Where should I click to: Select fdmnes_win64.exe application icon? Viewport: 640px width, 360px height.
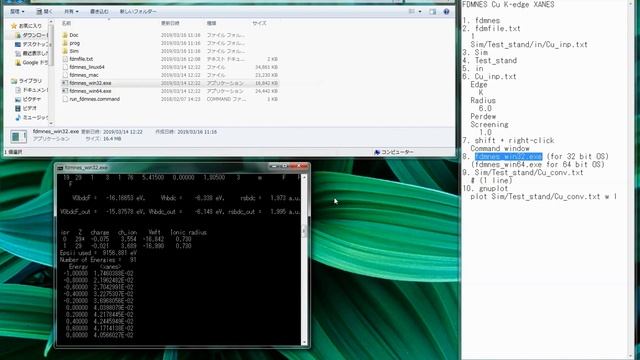point(65,91)
